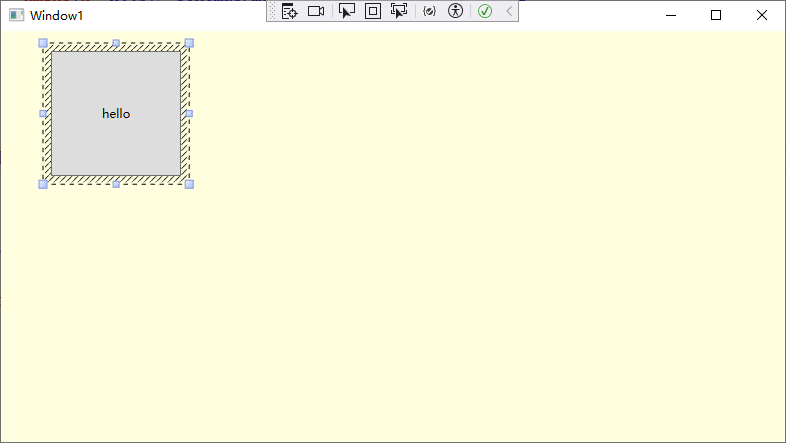Image resolution: width=786 pixels, height=443 pixels.
Task: Open accessibility scan person icon
Action: tap(455, 11)
